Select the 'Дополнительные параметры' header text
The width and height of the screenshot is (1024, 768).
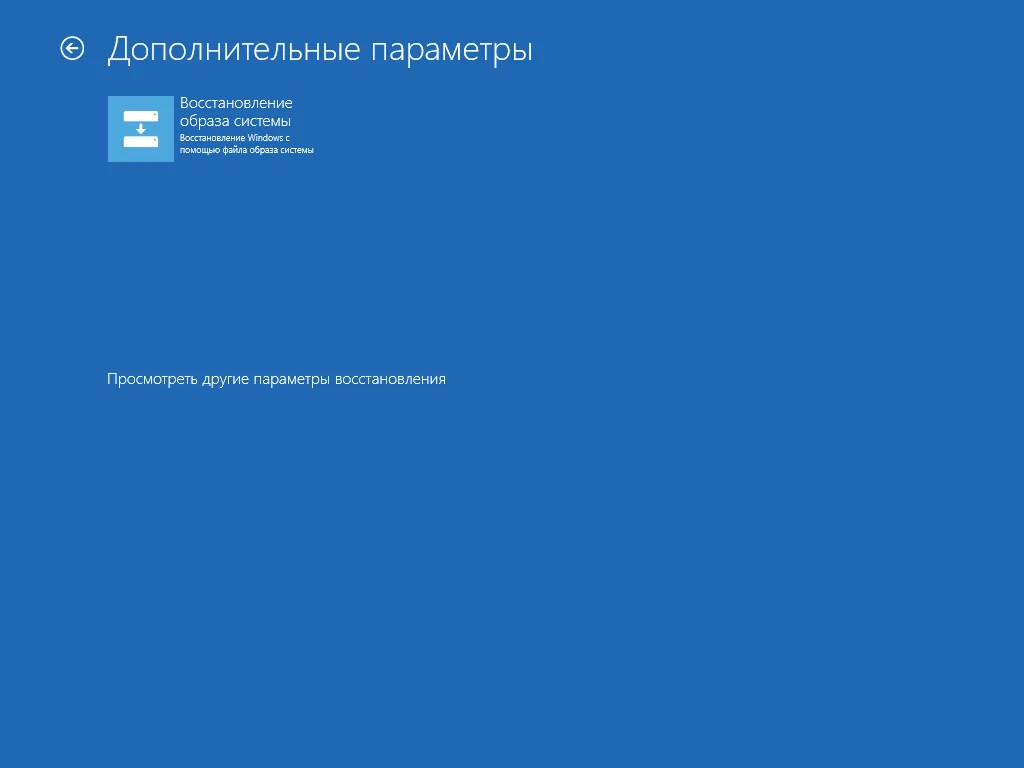(319, 50)
